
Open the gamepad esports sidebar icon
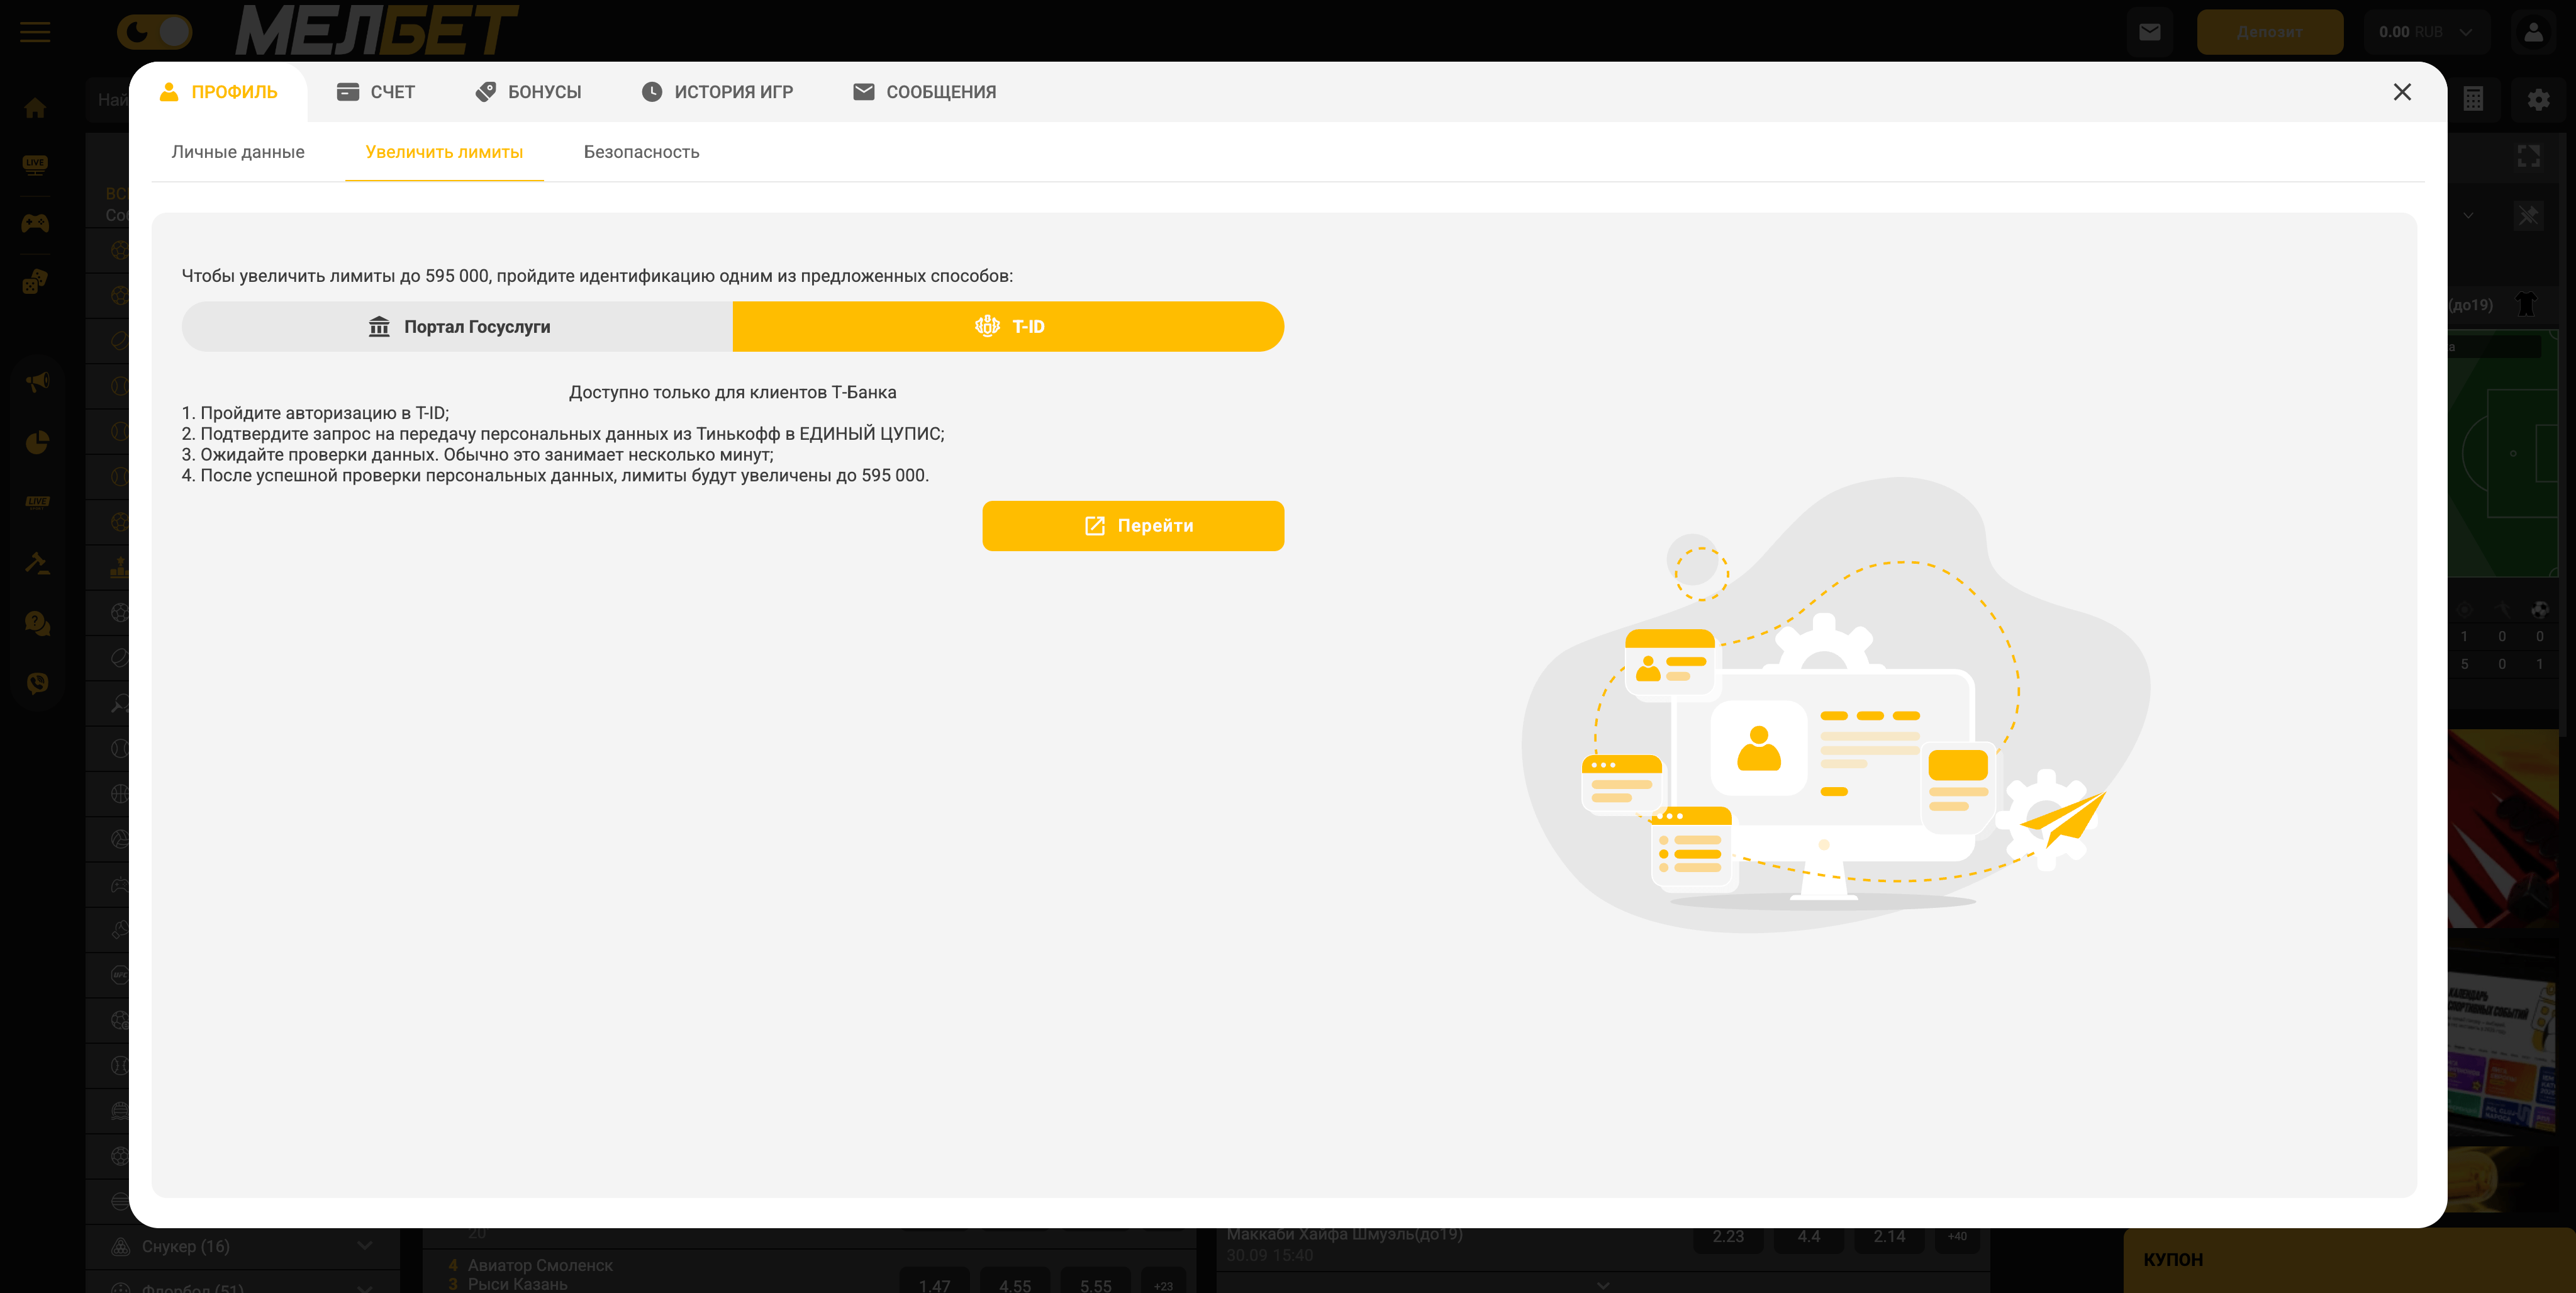click(x=36, y=223)
